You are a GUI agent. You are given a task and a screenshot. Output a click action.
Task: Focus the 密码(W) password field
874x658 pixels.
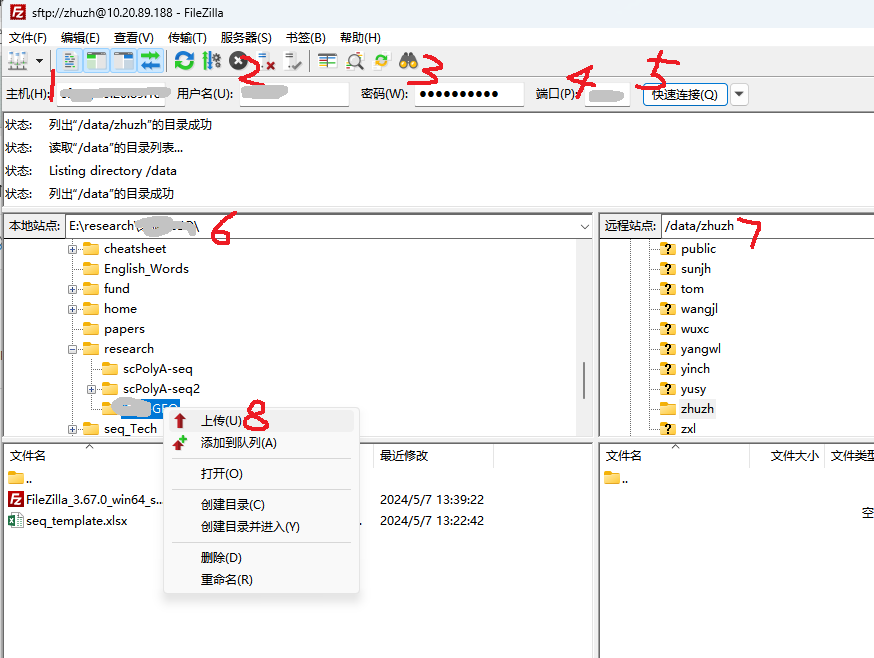tap(469, 94)
